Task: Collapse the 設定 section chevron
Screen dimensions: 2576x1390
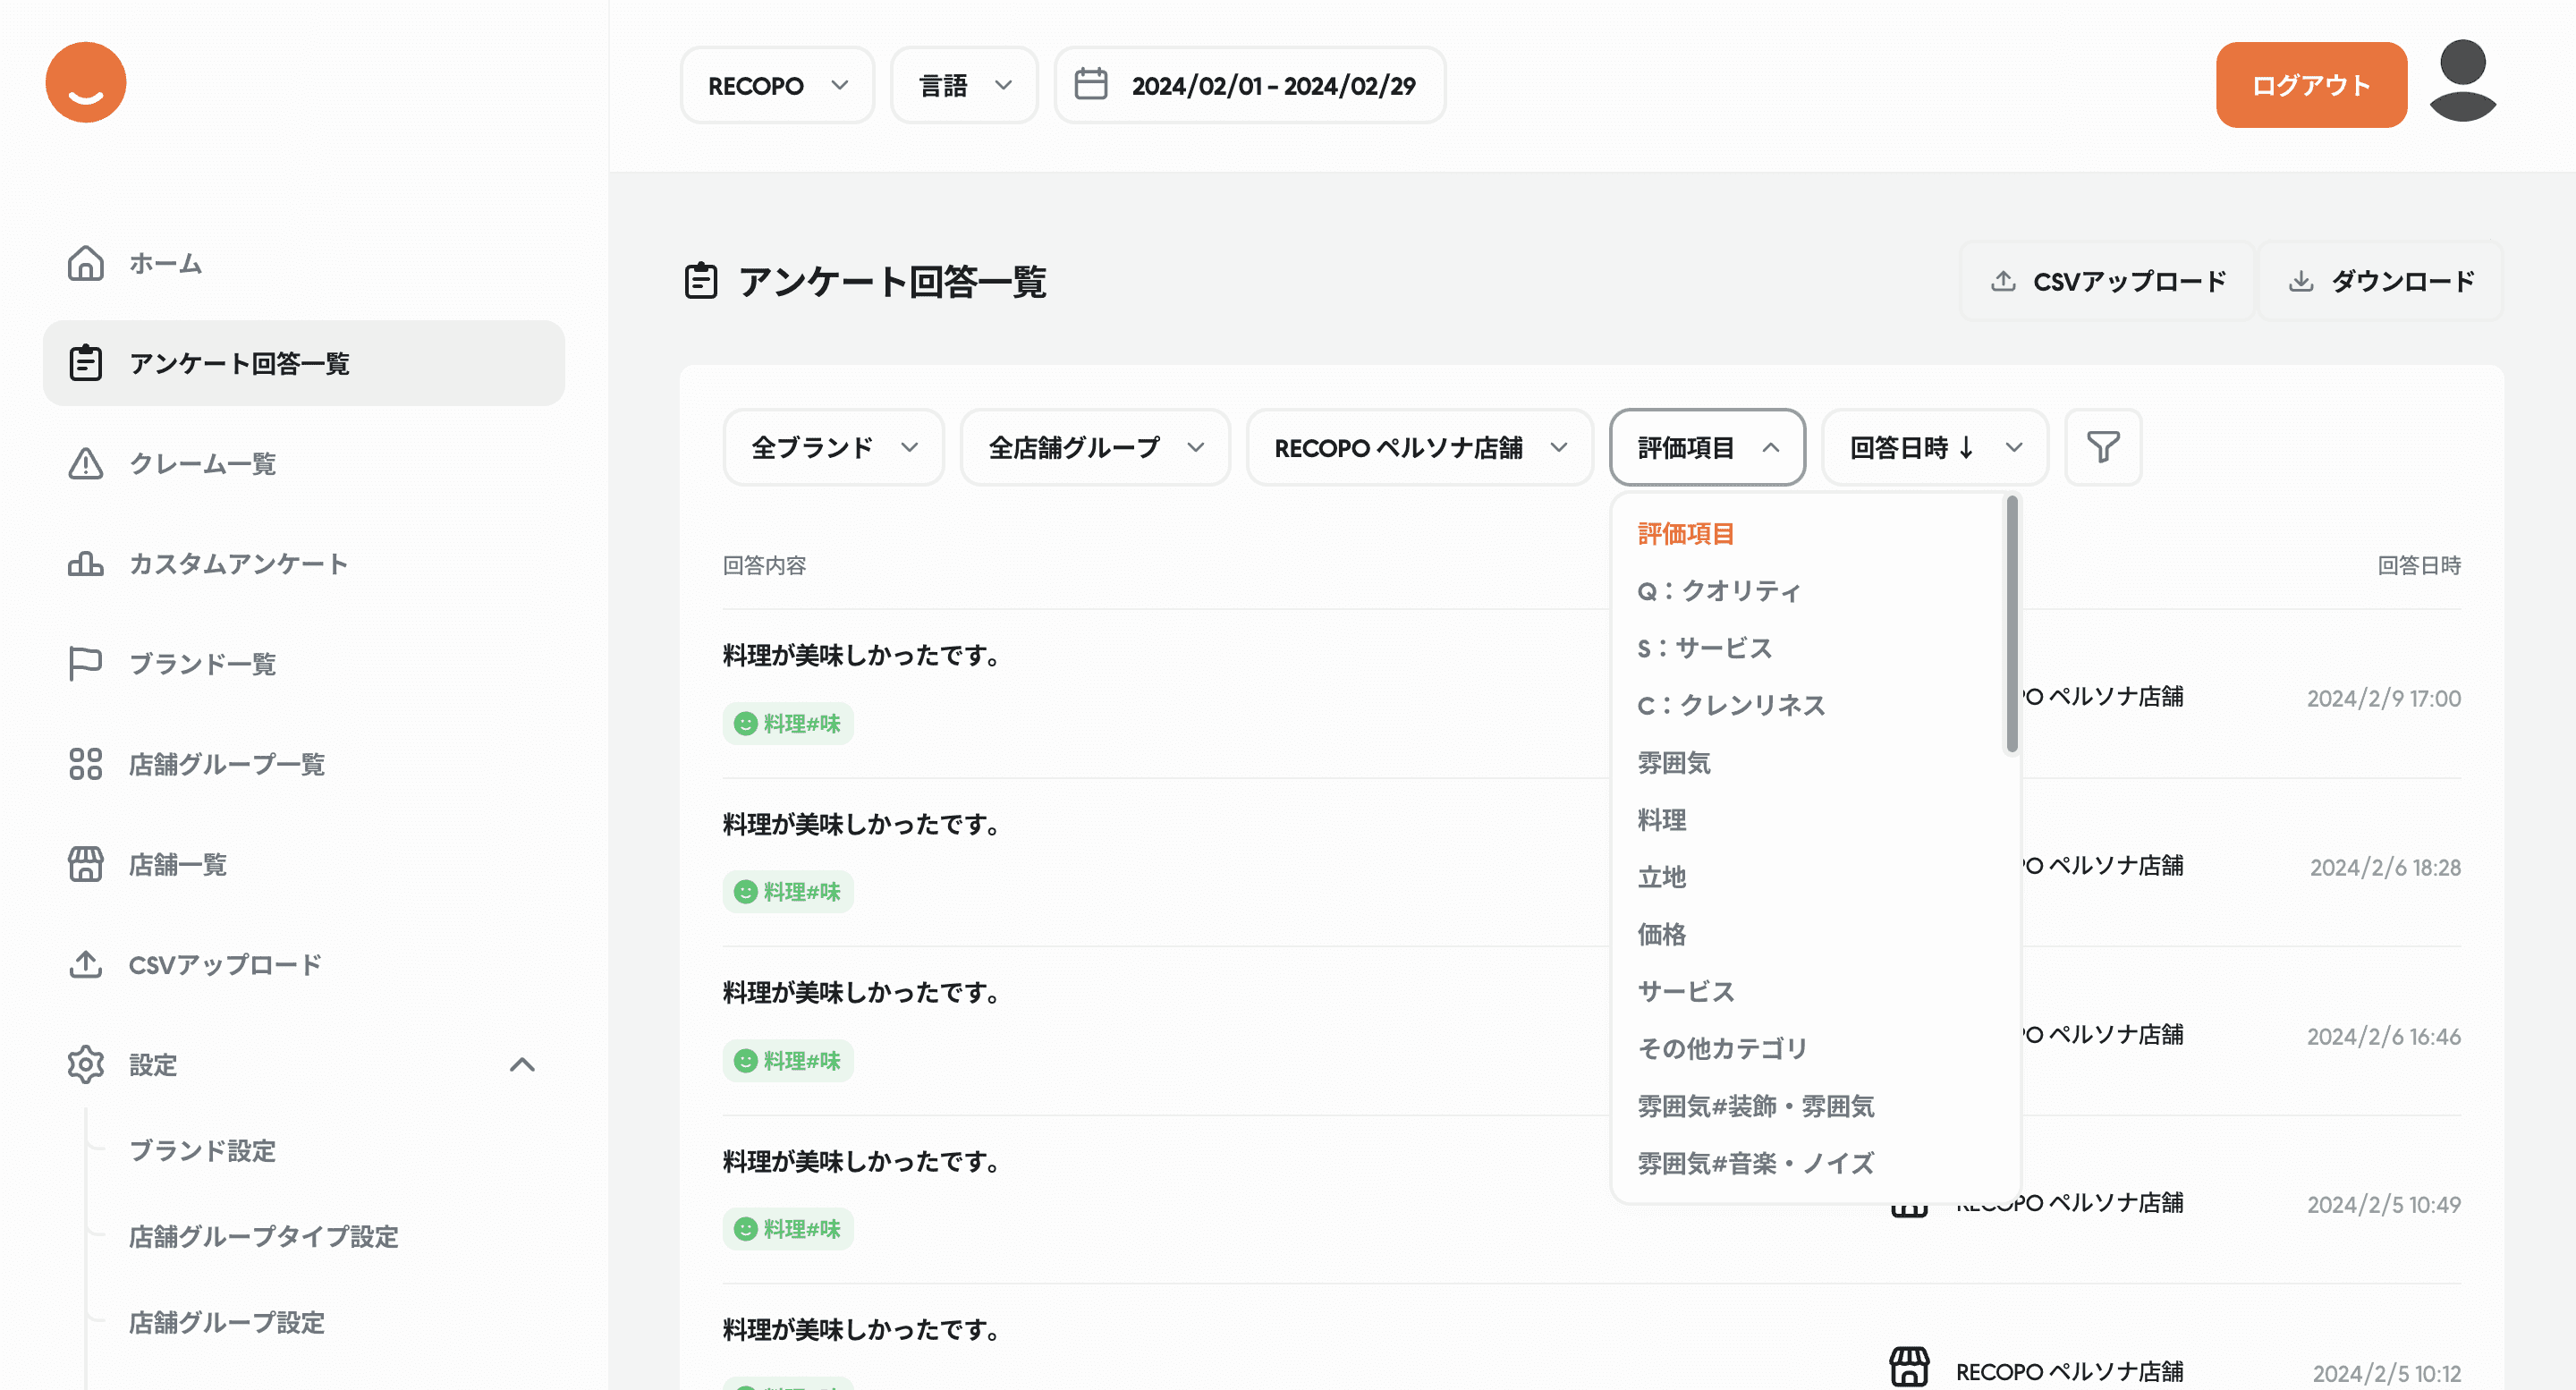Action: pyautogui.click(x=522, y=1064)
